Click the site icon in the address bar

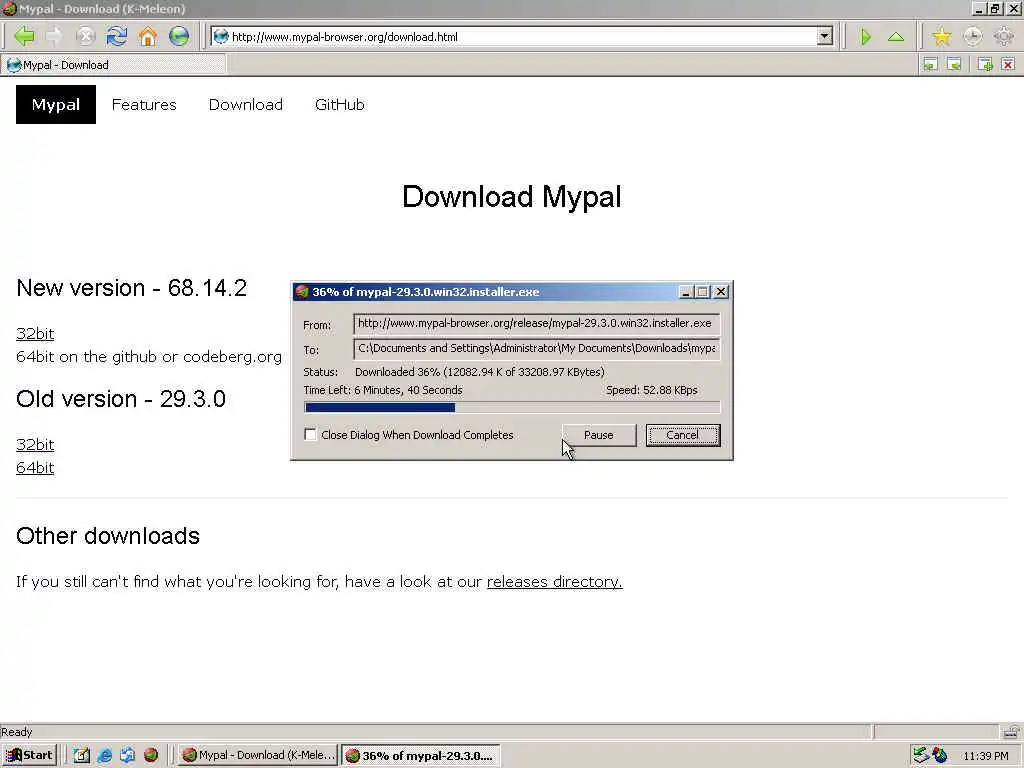[x=221, y=37]
